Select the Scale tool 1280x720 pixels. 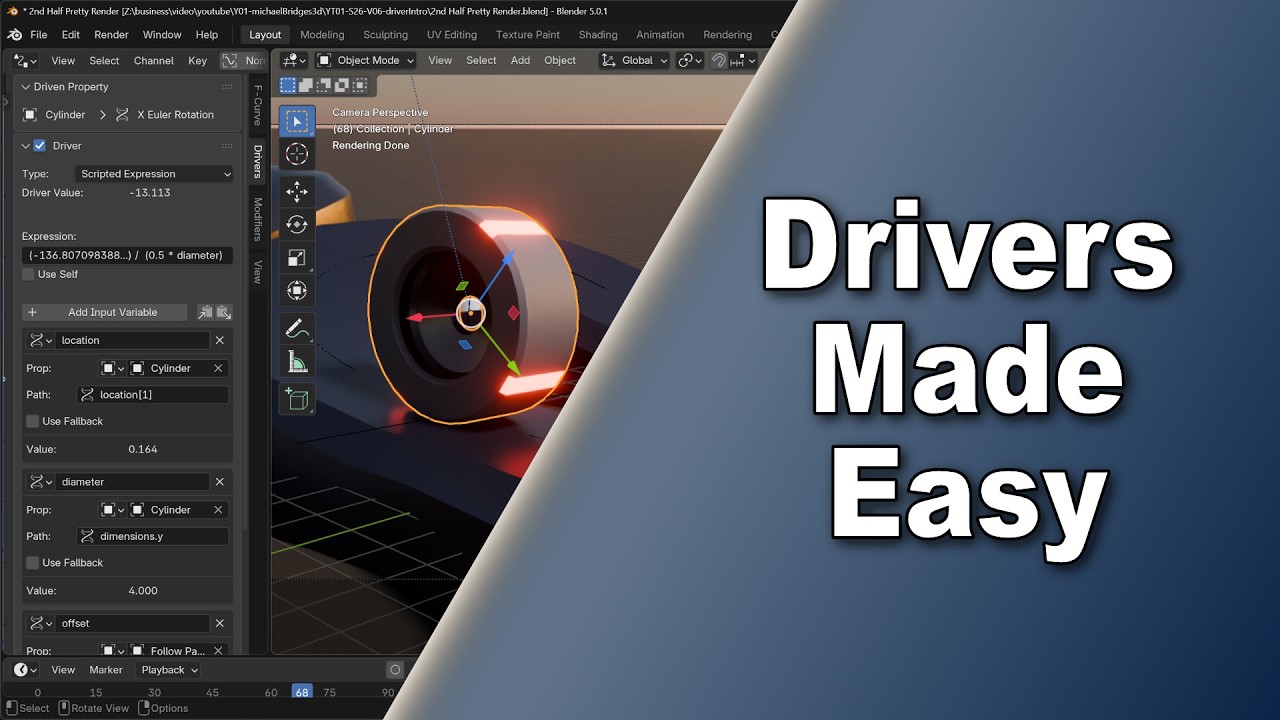click(297, 258)
